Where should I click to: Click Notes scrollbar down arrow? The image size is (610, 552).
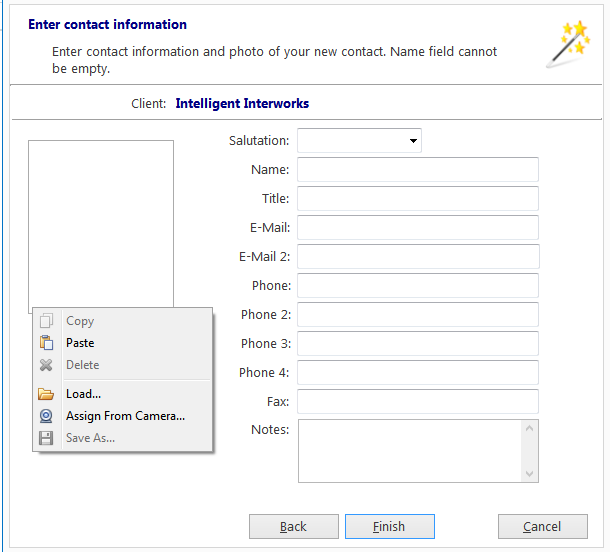pos(529,473)
